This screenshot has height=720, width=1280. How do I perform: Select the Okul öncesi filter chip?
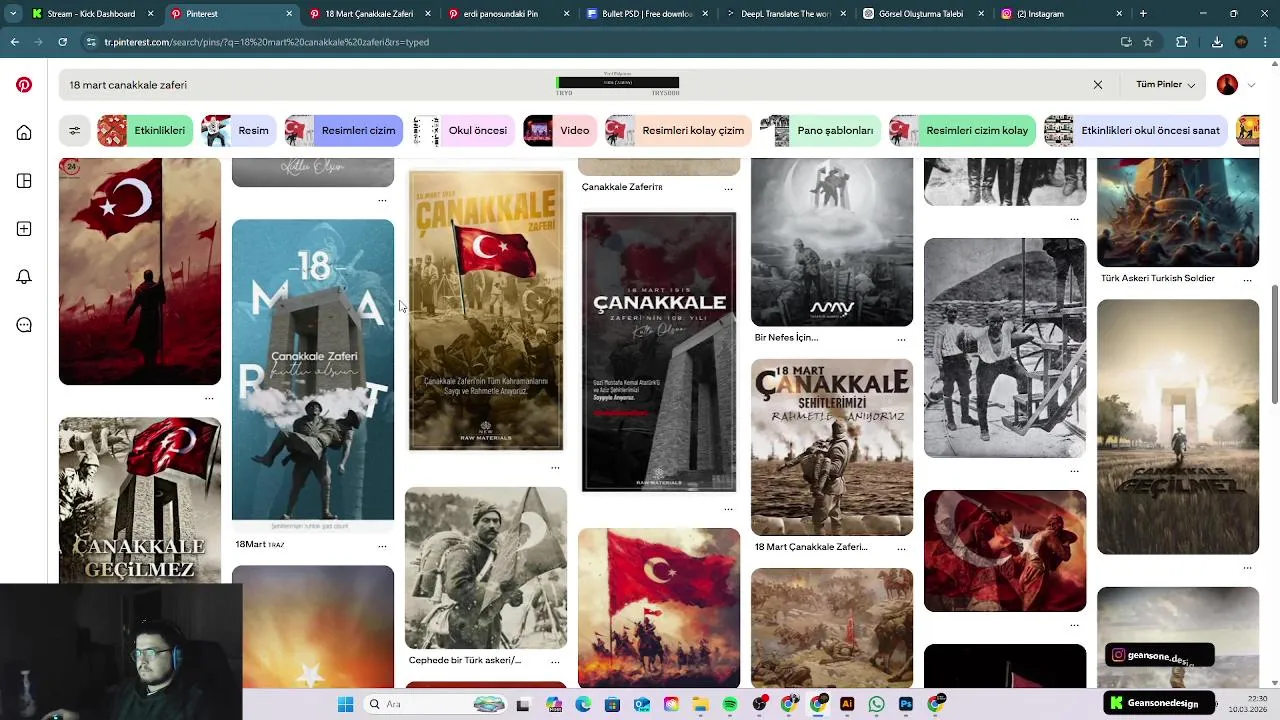462,130
